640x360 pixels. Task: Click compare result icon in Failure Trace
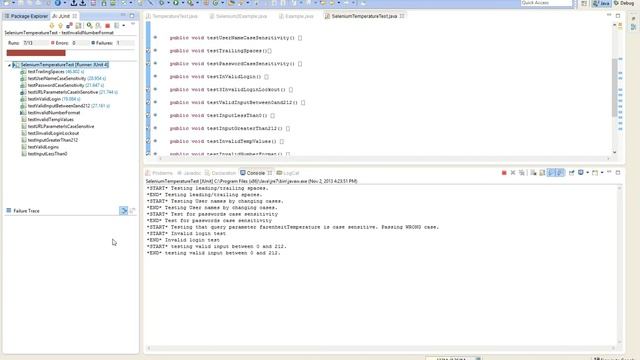coord(132,211)
